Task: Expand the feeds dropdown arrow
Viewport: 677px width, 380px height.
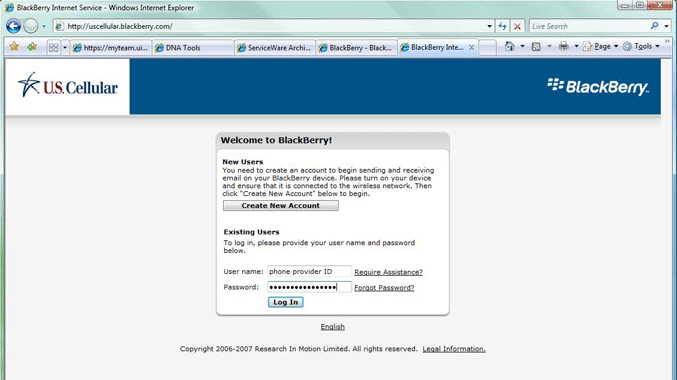Action: pyautogui.click(x=549, y=46)
